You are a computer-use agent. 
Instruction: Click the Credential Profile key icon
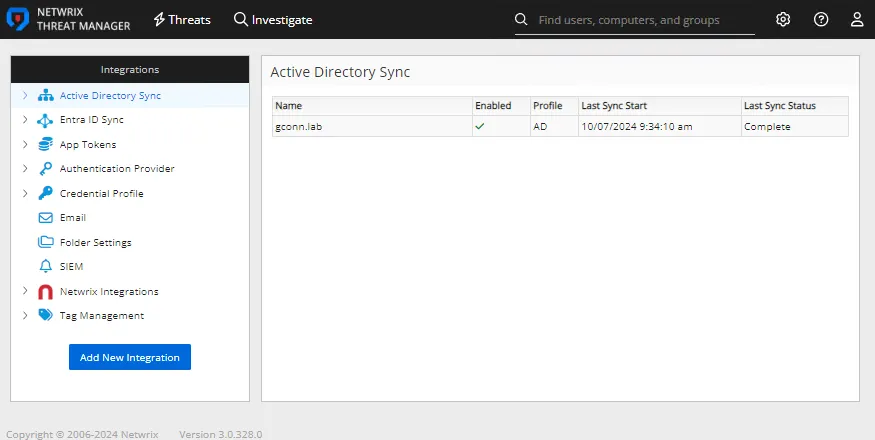click(x=46, y=193)
